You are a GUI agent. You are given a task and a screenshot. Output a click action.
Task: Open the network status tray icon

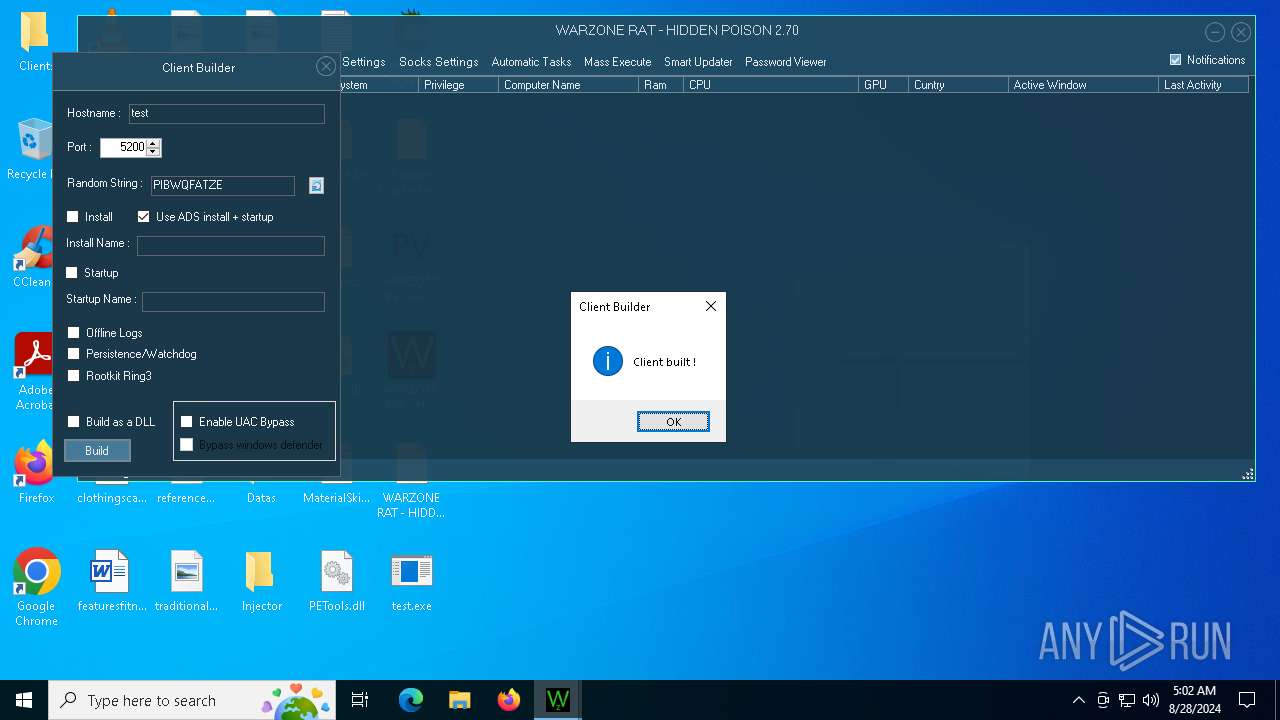tap(1127, 700)
